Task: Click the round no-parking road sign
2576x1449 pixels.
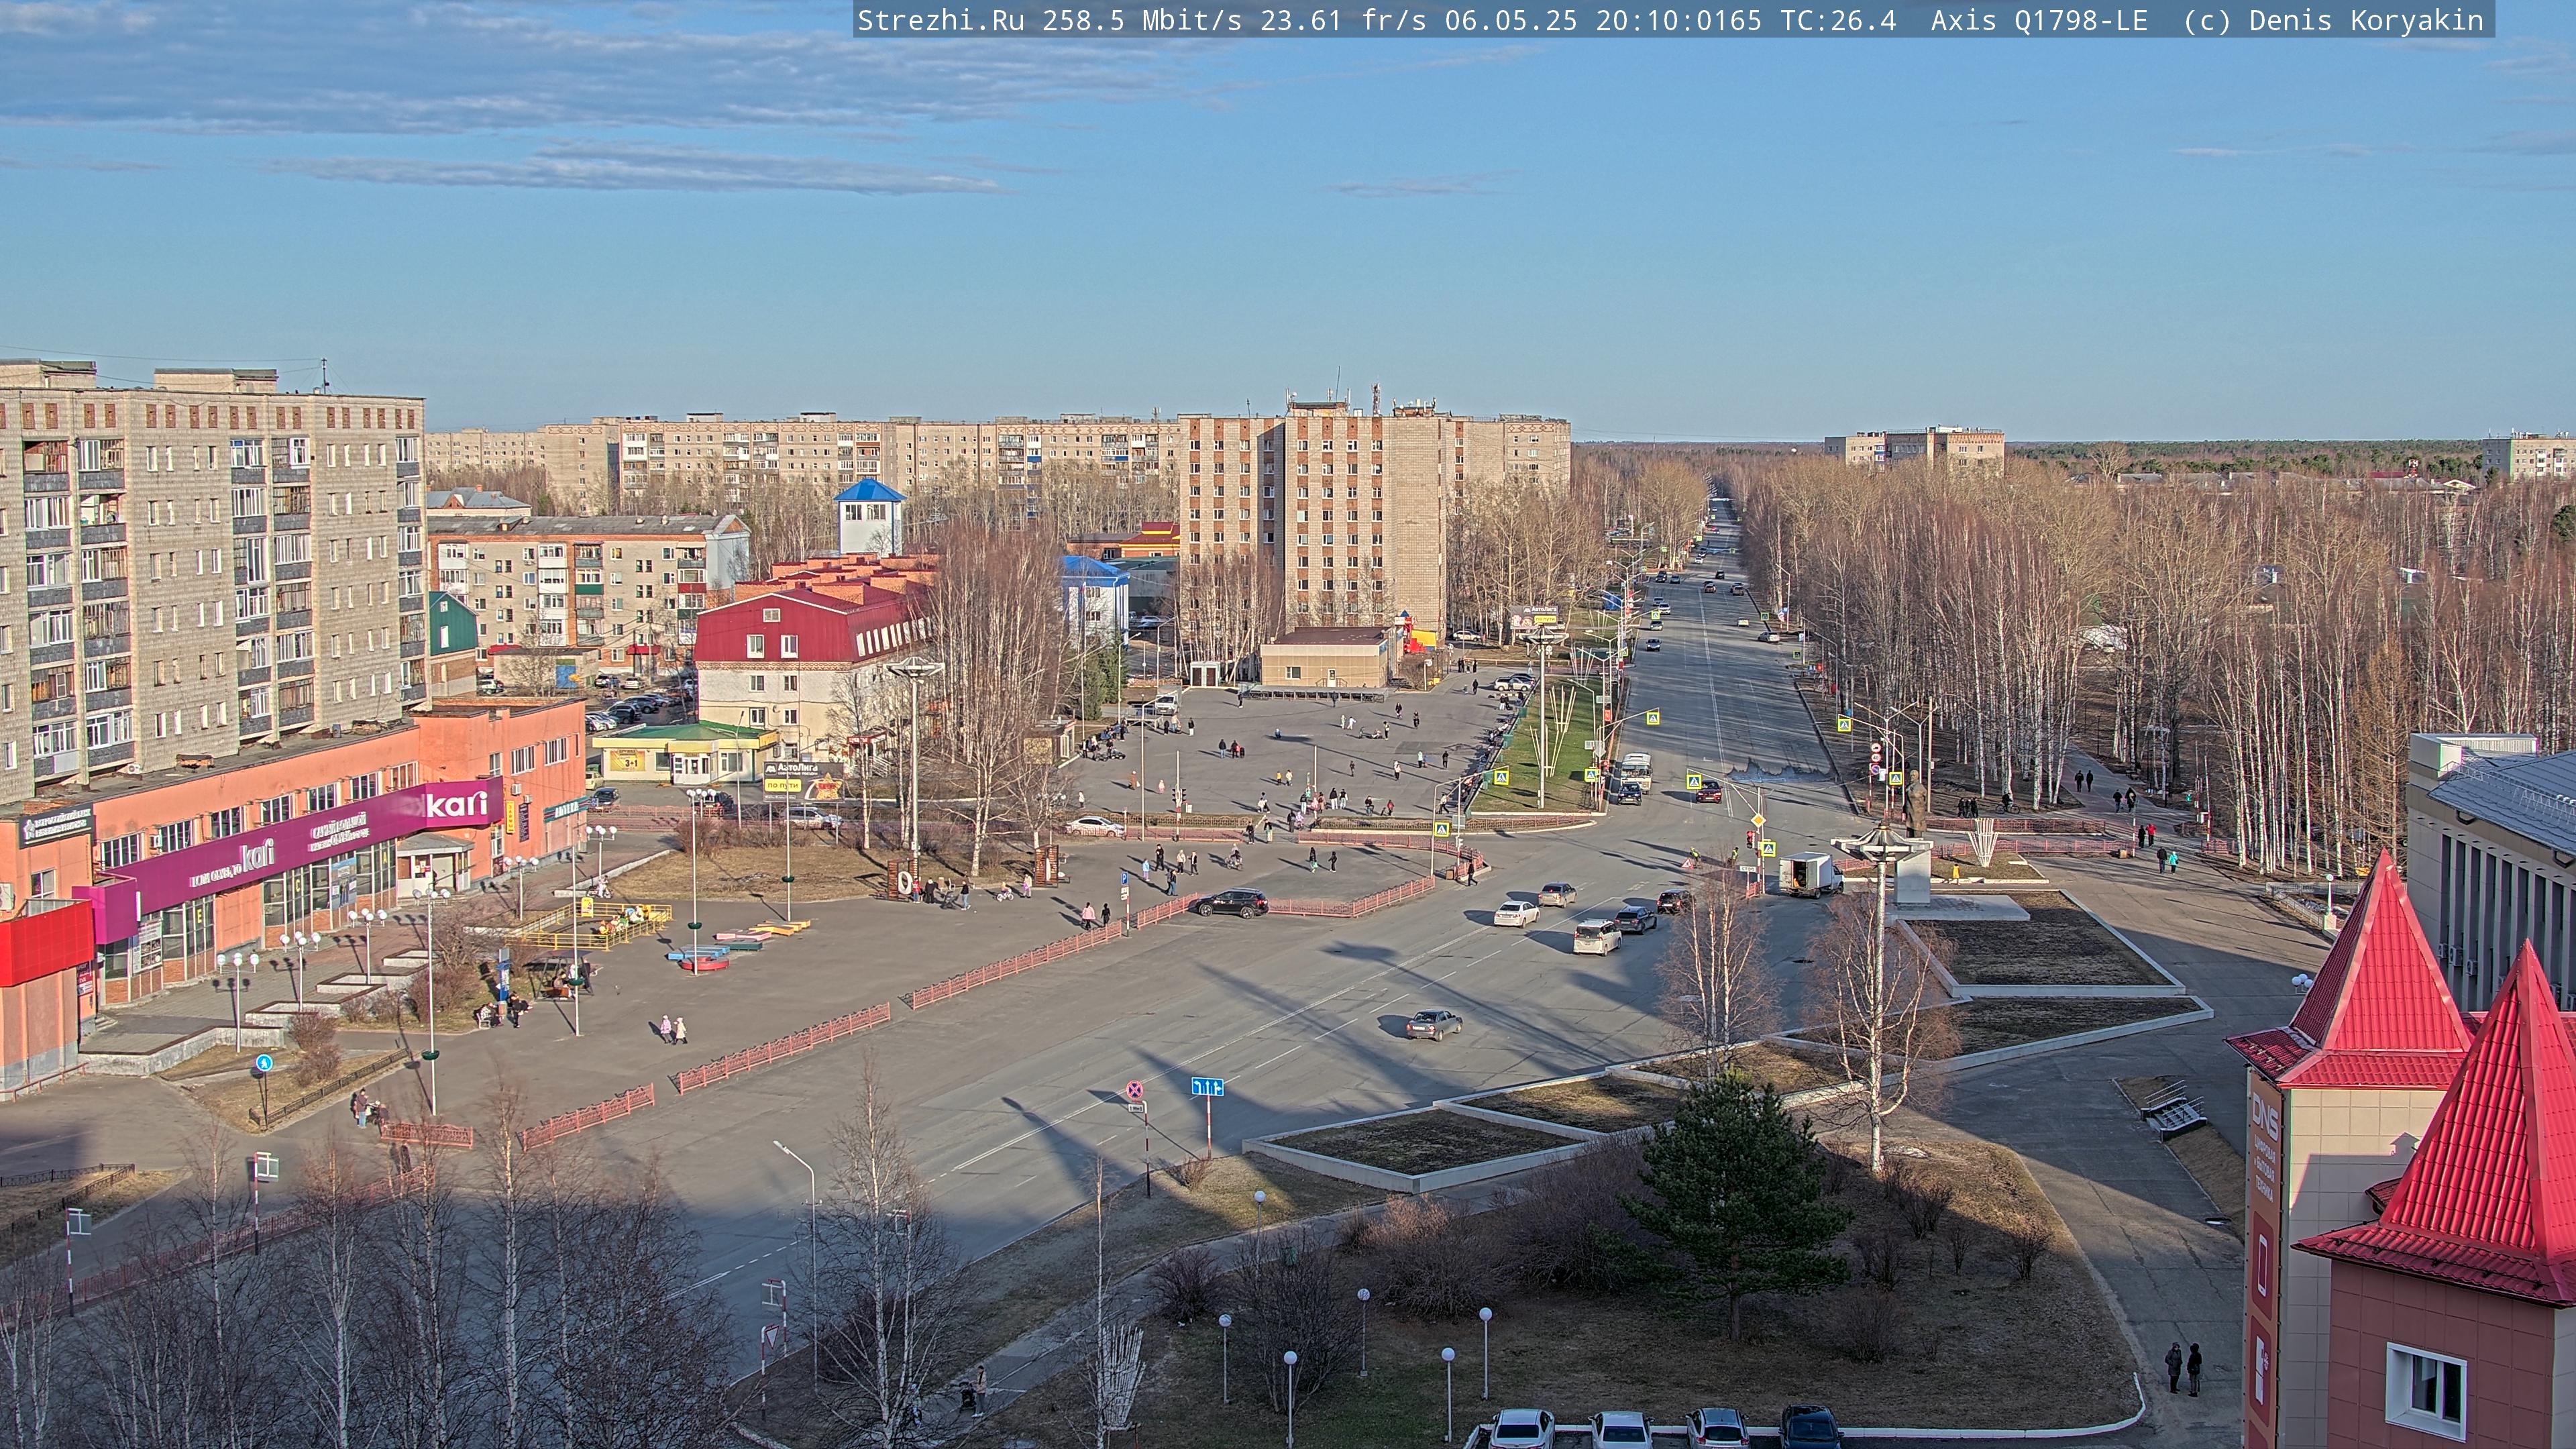Action: pos(1135,1089)
